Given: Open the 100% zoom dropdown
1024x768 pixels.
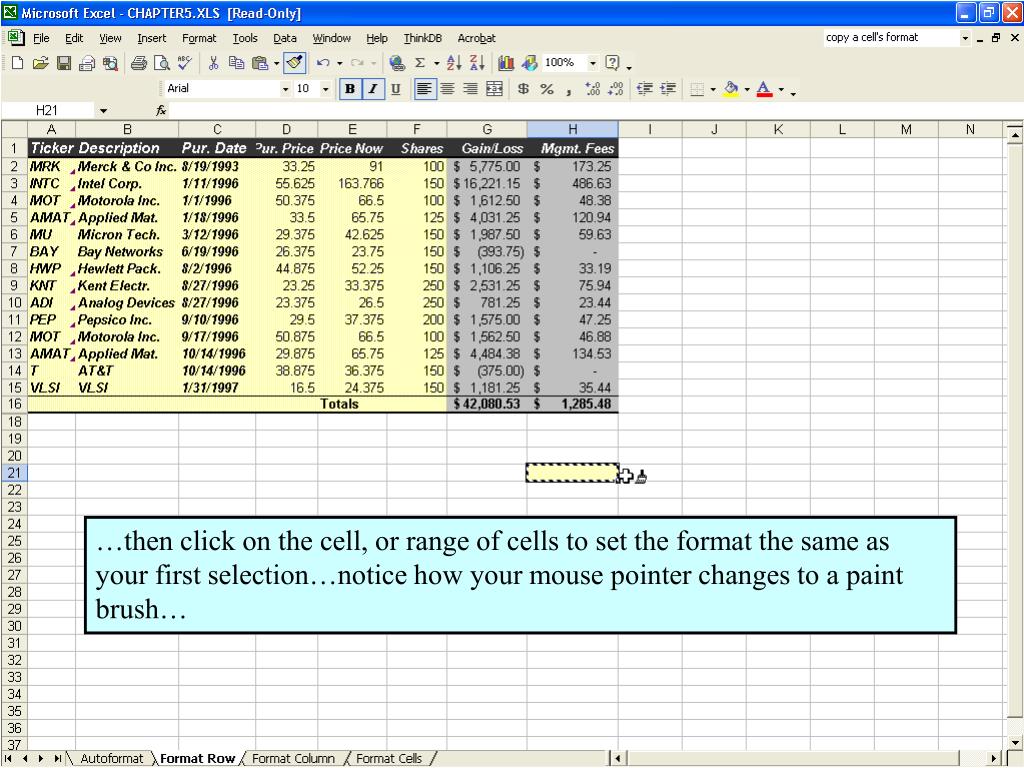Looking at the screenshot, I should 593,63.
